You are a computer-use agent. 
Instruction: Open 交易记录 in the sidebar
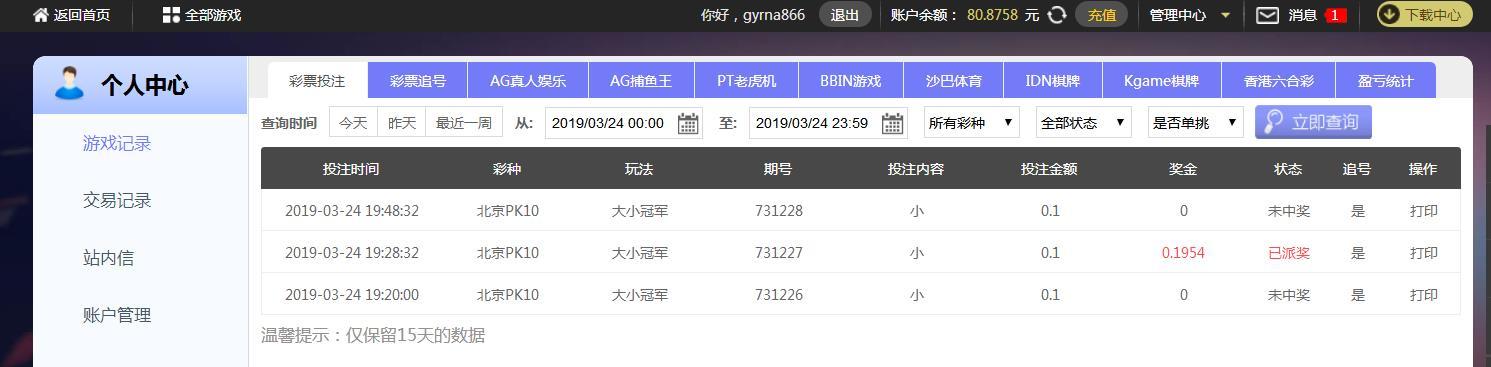[117, 201]
